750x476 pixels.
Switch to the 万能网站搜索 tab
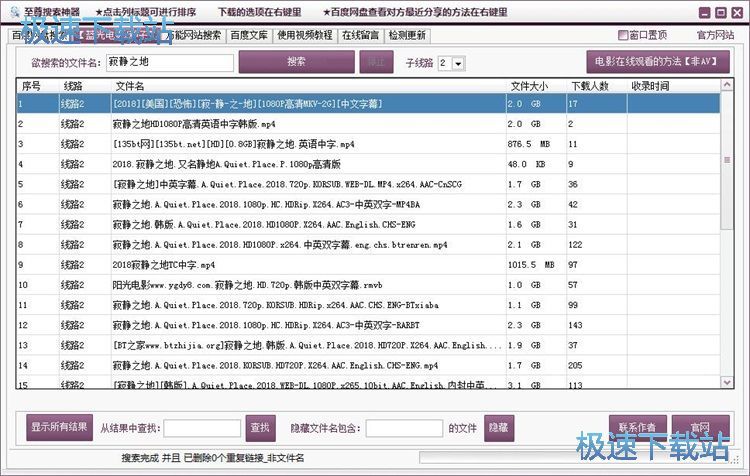194,35
